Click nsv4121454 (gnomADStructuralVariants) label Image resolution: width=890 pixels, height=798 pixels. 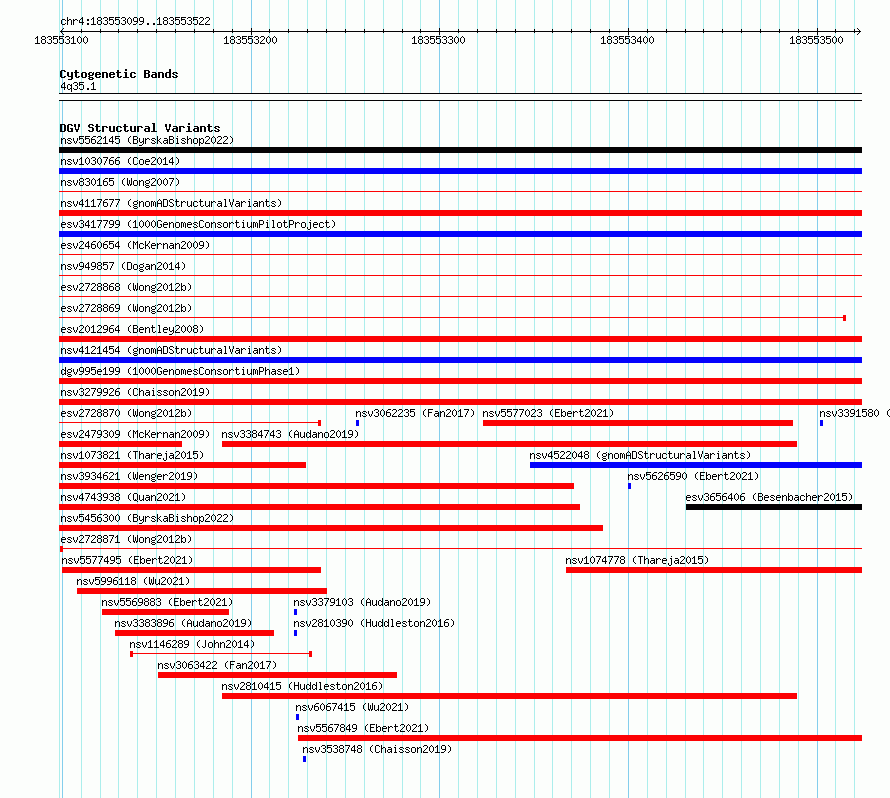(x=171, y=350)
